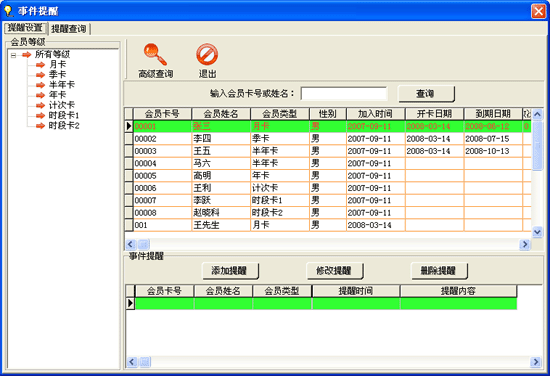Click member table scroll right arrow
Image resolution: width=550 pixels, height=376 pixels.
coord(525,244)
